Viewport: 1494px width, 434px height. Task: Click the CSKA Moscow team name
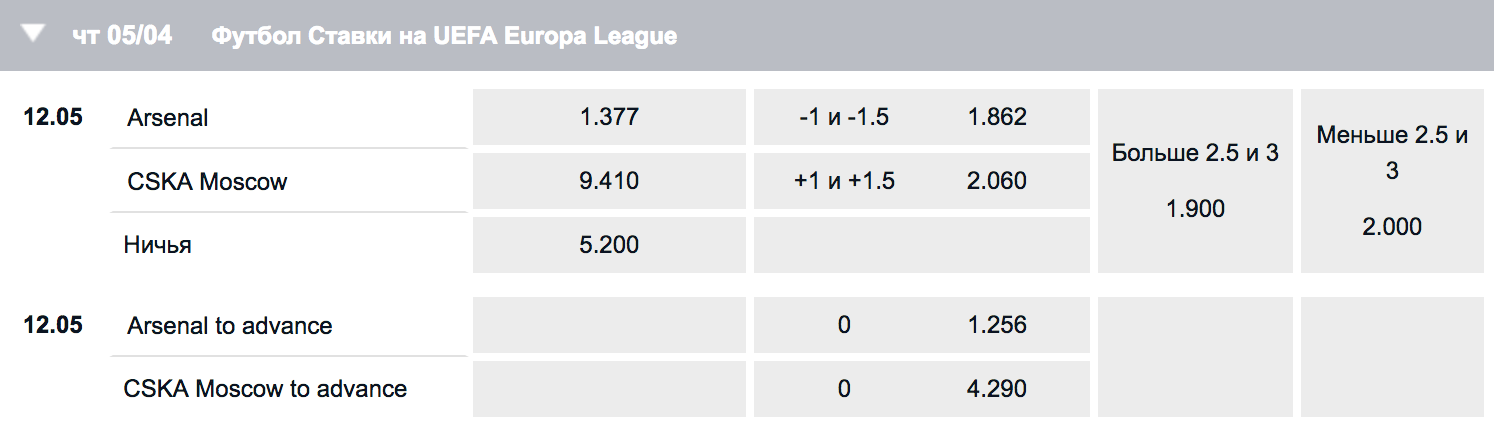(x=207, y=182)
